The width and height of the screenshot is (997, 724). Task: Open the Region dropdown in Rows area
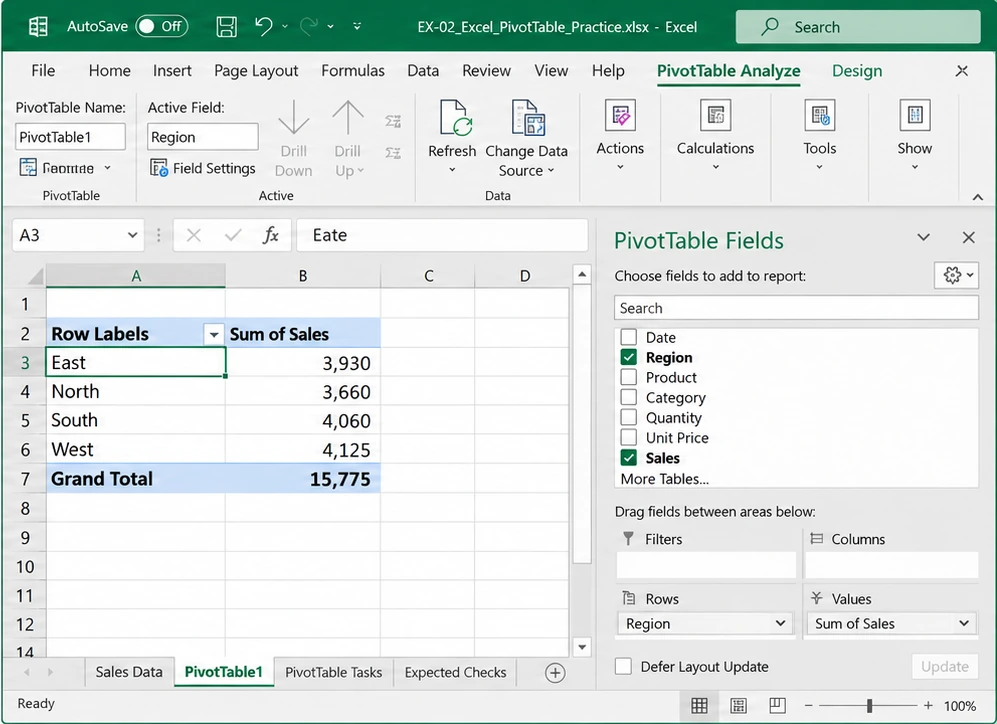coord(780,624)
